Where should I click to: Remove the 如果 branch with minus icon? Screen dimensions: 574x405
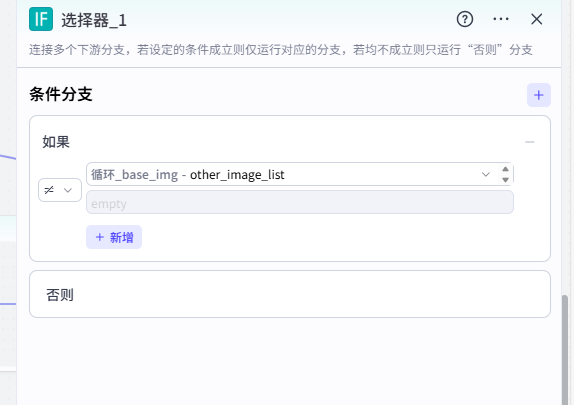(529, 142)
